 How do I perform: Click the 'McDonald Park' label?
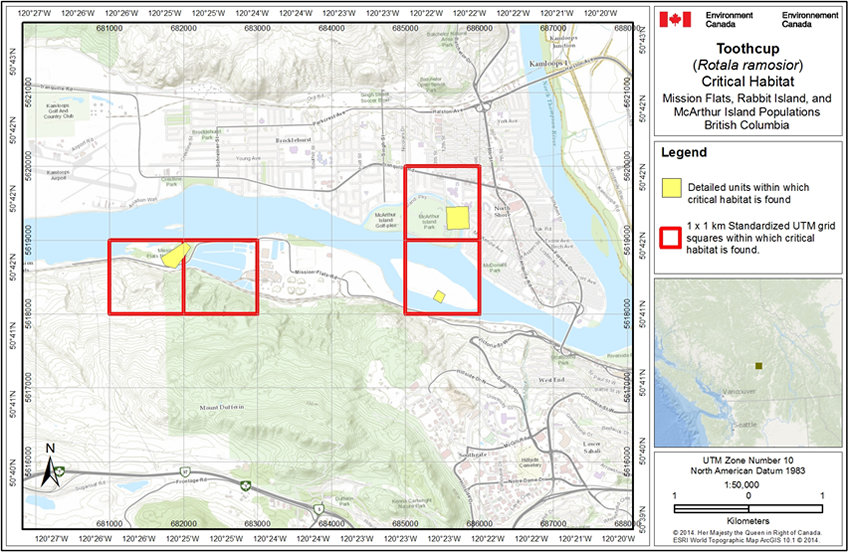tap(494, 267)
